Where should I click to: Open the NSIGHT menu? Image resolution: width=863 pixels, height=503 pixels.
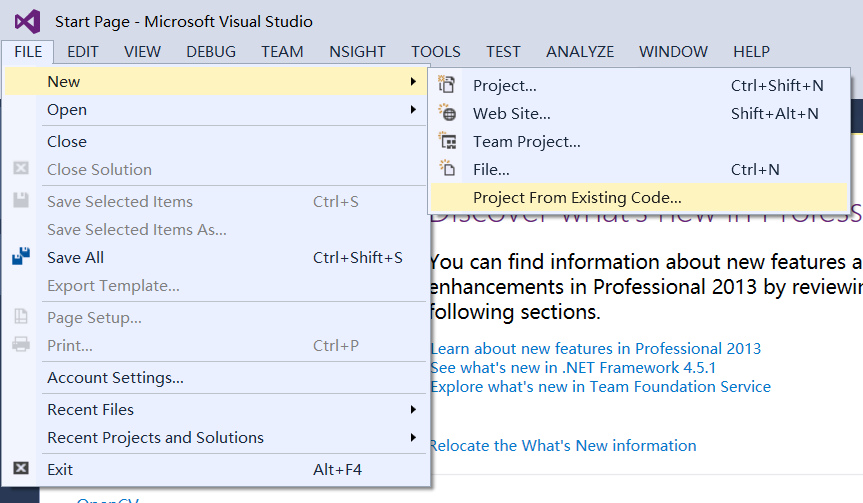coord(357,52)
